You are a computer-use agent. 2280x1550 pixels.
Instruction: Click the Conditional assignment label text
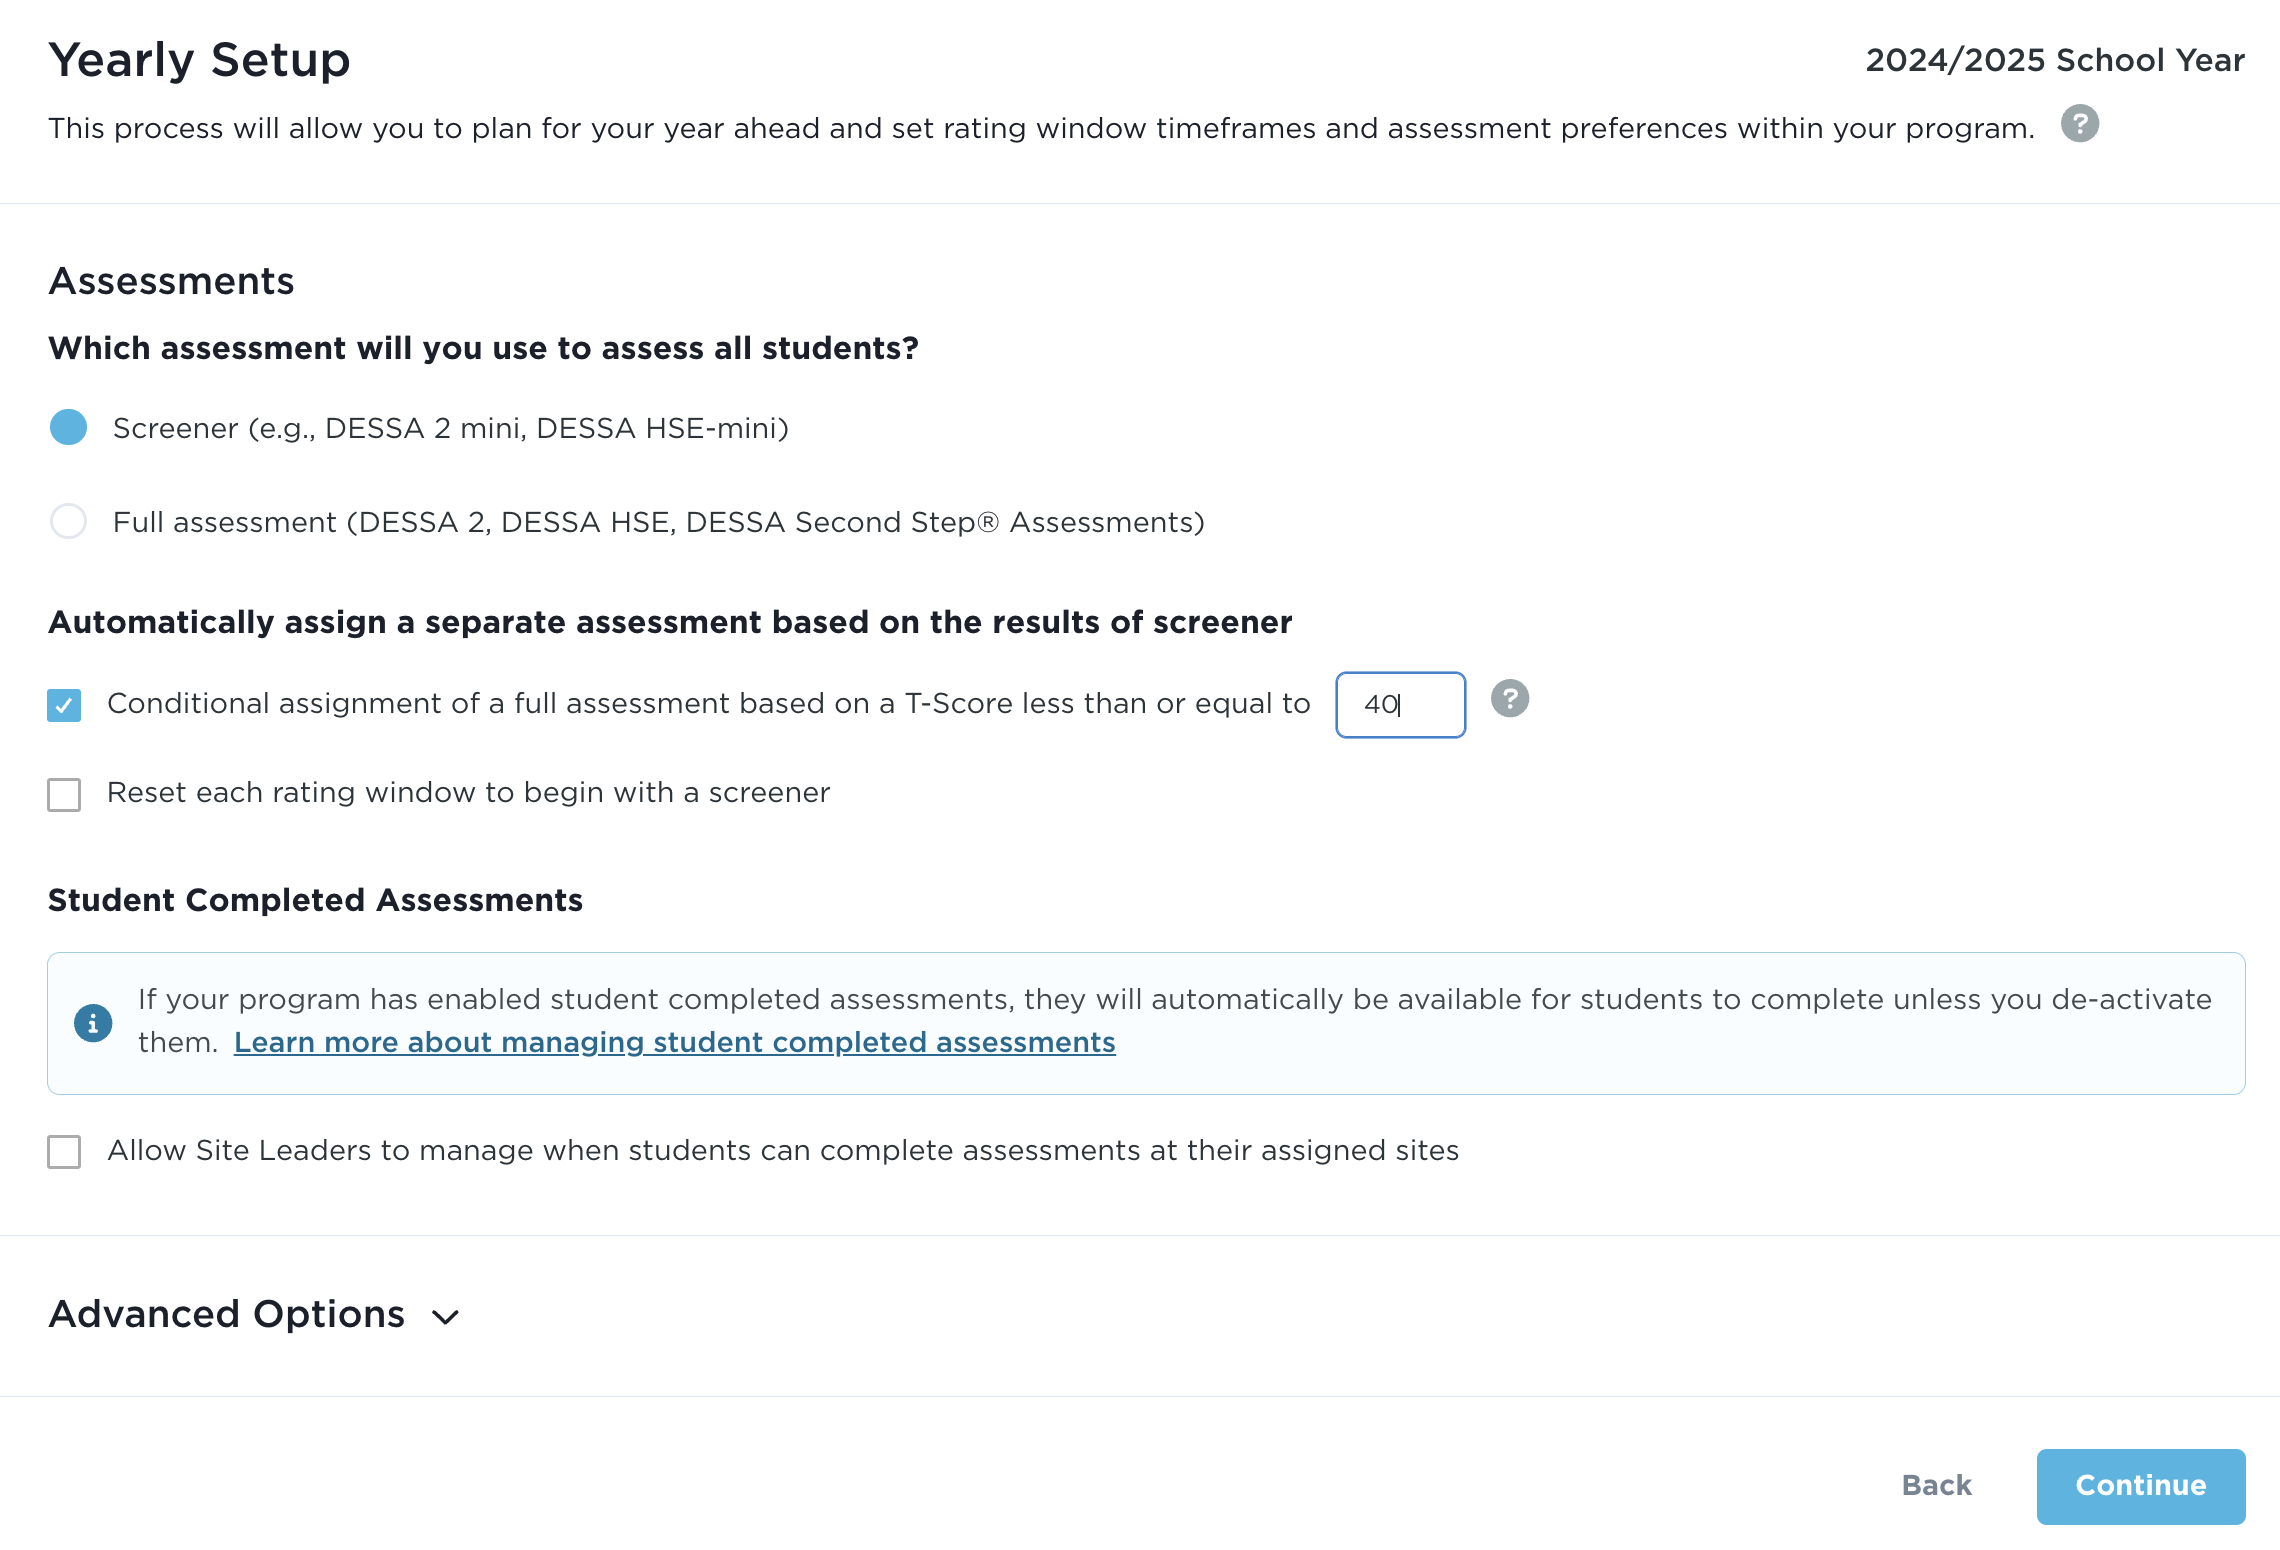point(708,704)
